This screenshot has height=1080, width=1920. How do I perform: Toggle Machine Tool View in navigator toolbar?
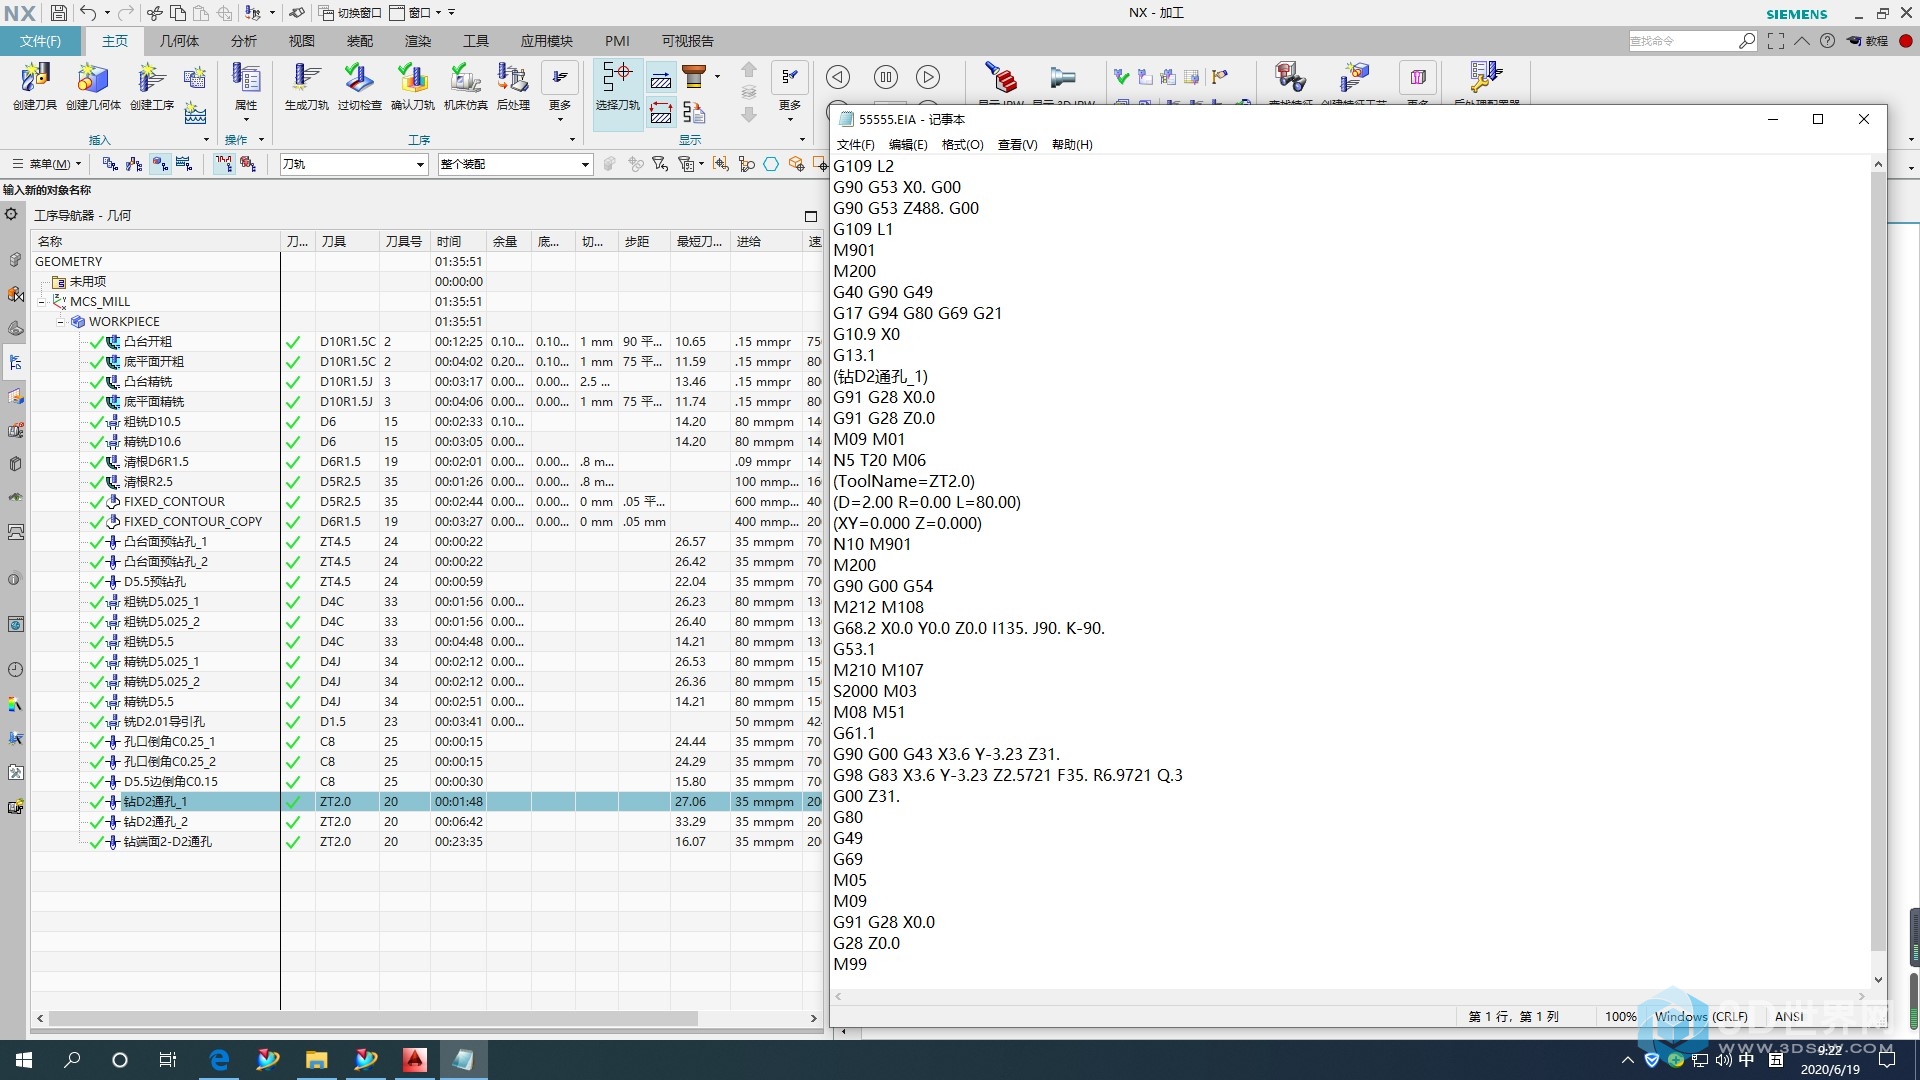(x=134, y=164)
